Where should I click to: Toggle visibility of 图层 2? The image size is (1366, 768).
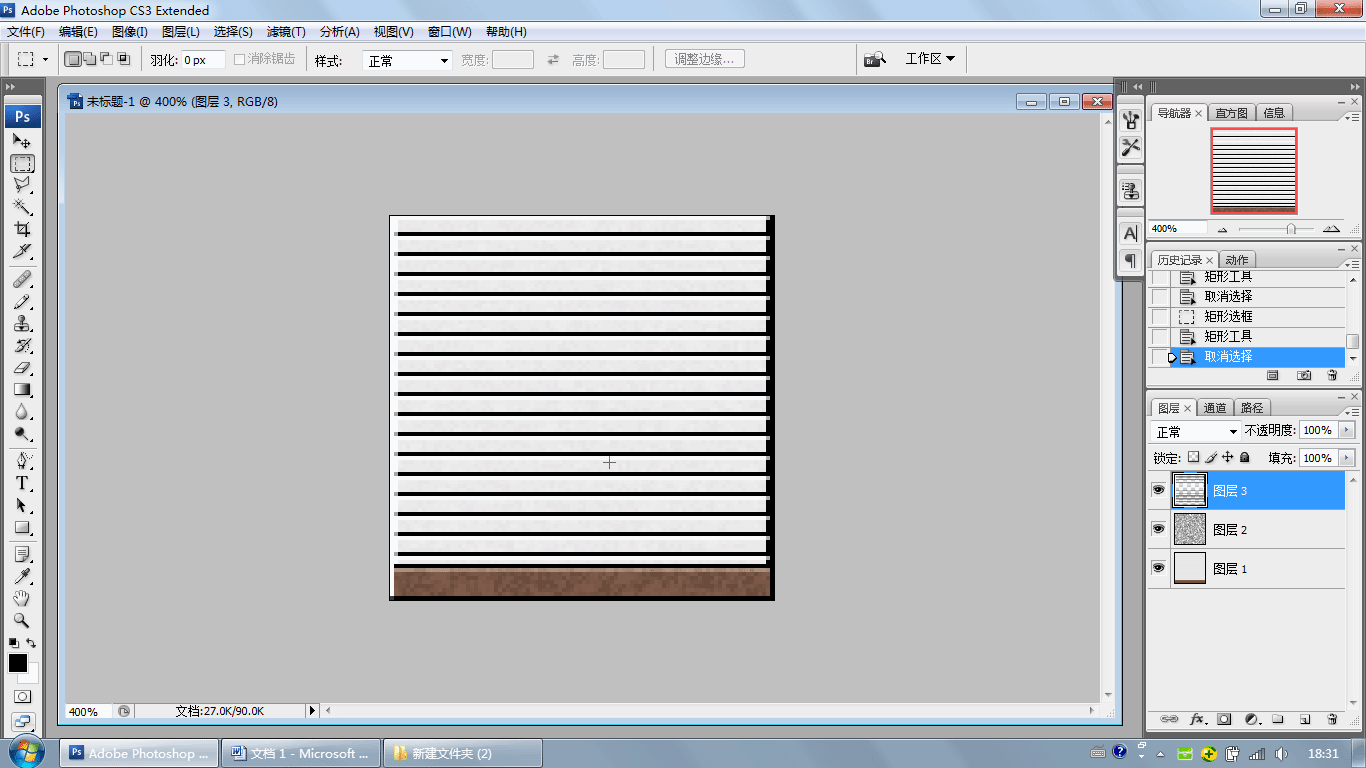pos(1158,529)
